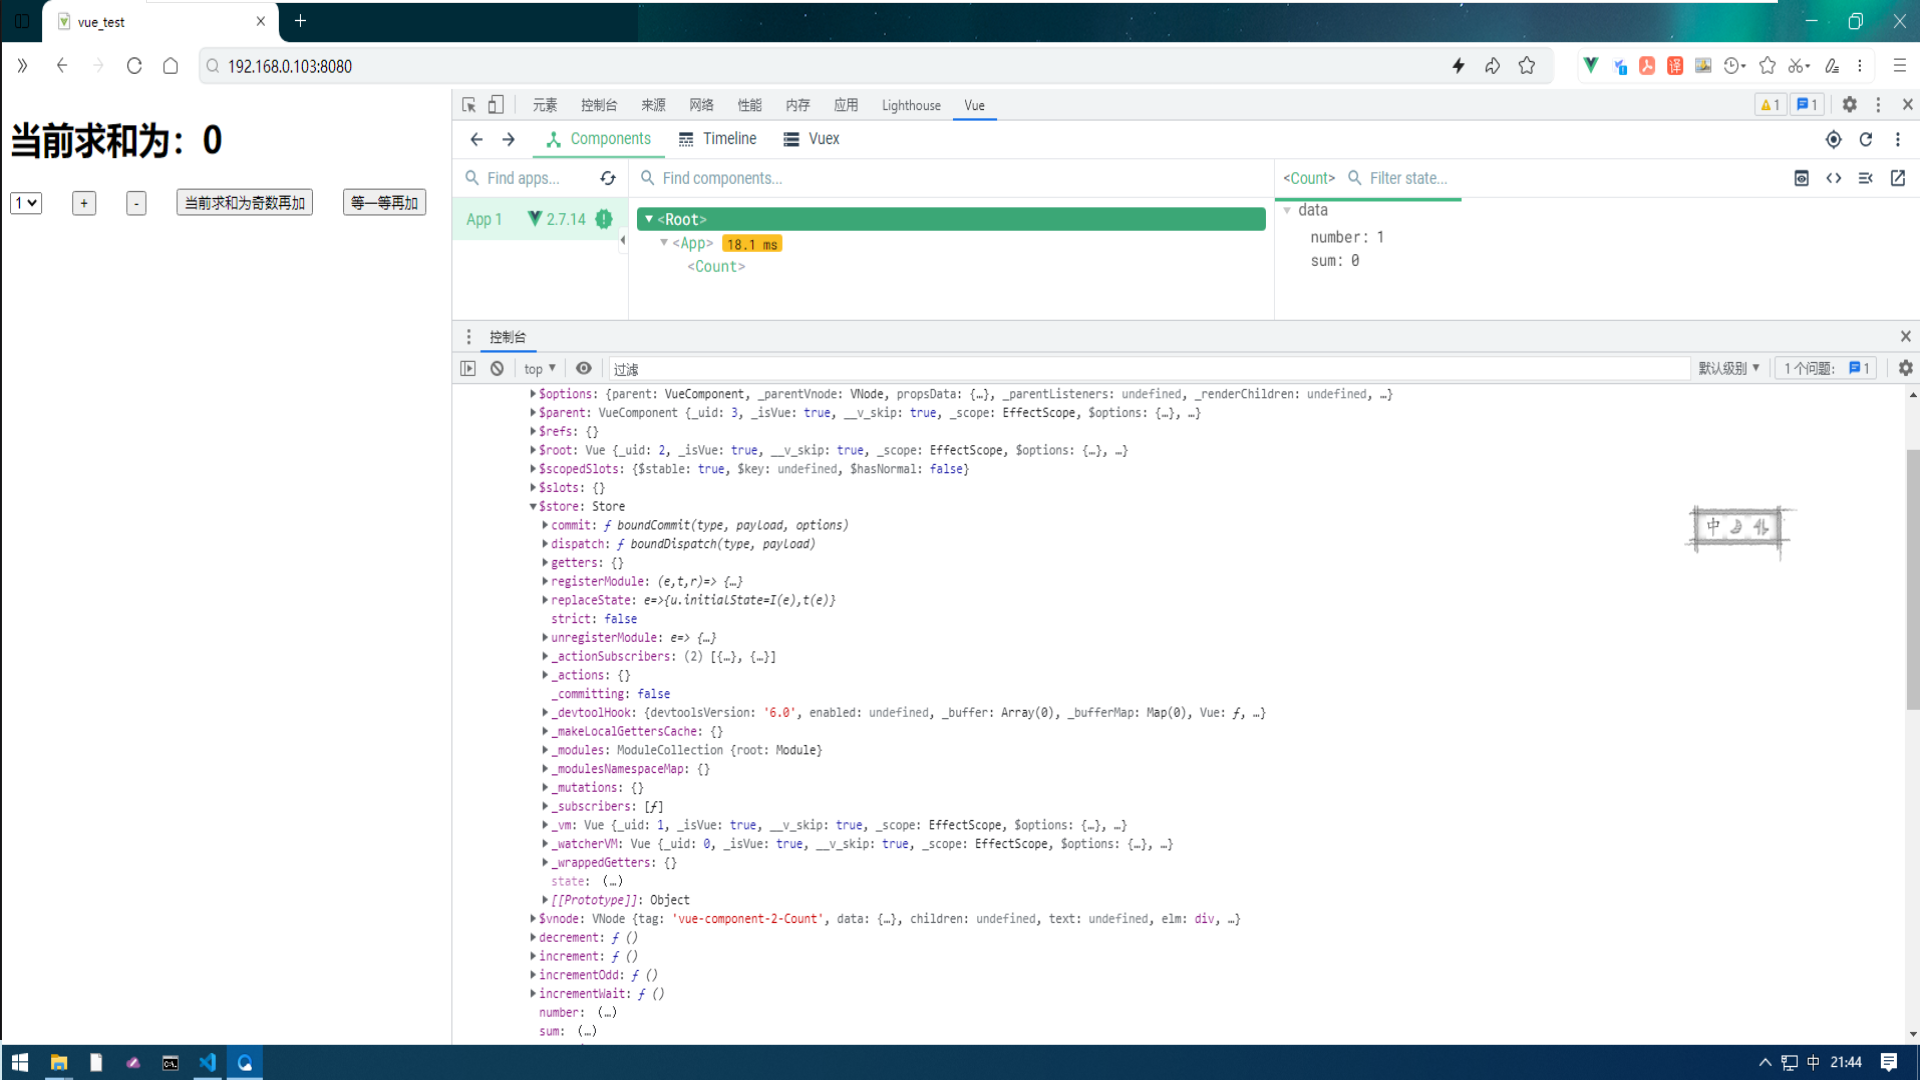Screen dimensions: 1920x1080
Task: Go back in Vue devtools navigation
Action: click(476, 139)
